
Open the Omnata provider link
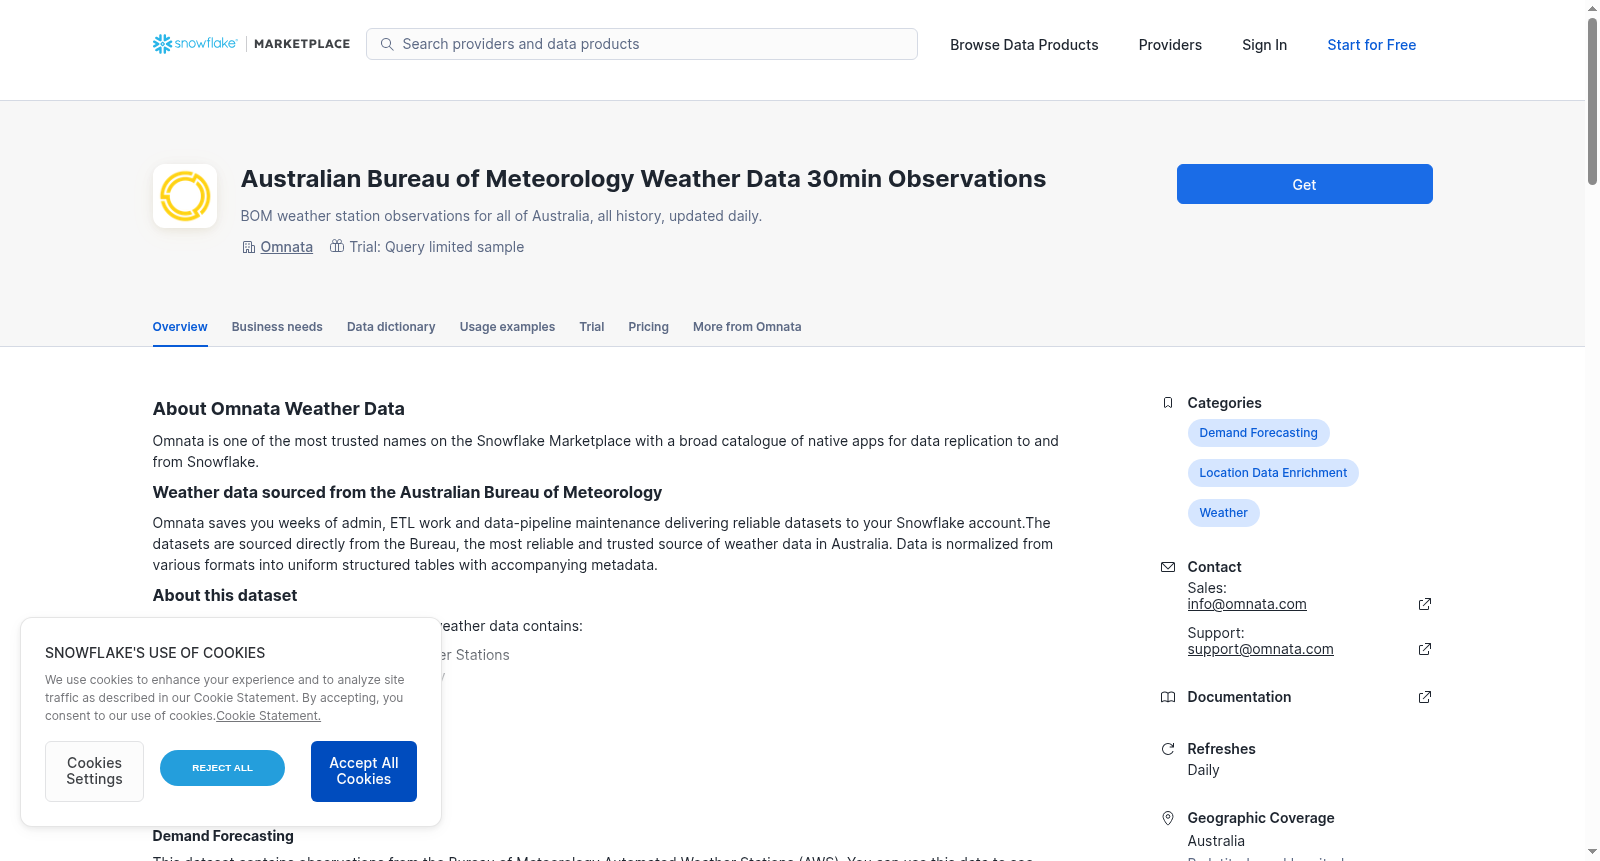pos(287,247)
